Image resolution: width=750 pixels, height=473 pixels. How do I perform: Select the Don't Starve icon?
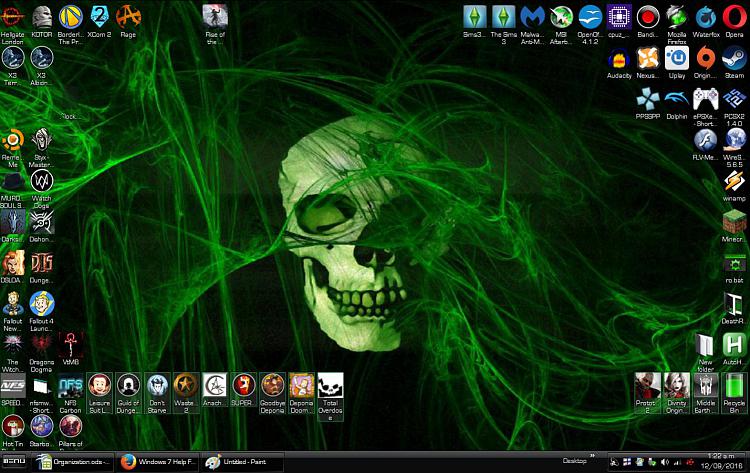(x=157, y=393)
